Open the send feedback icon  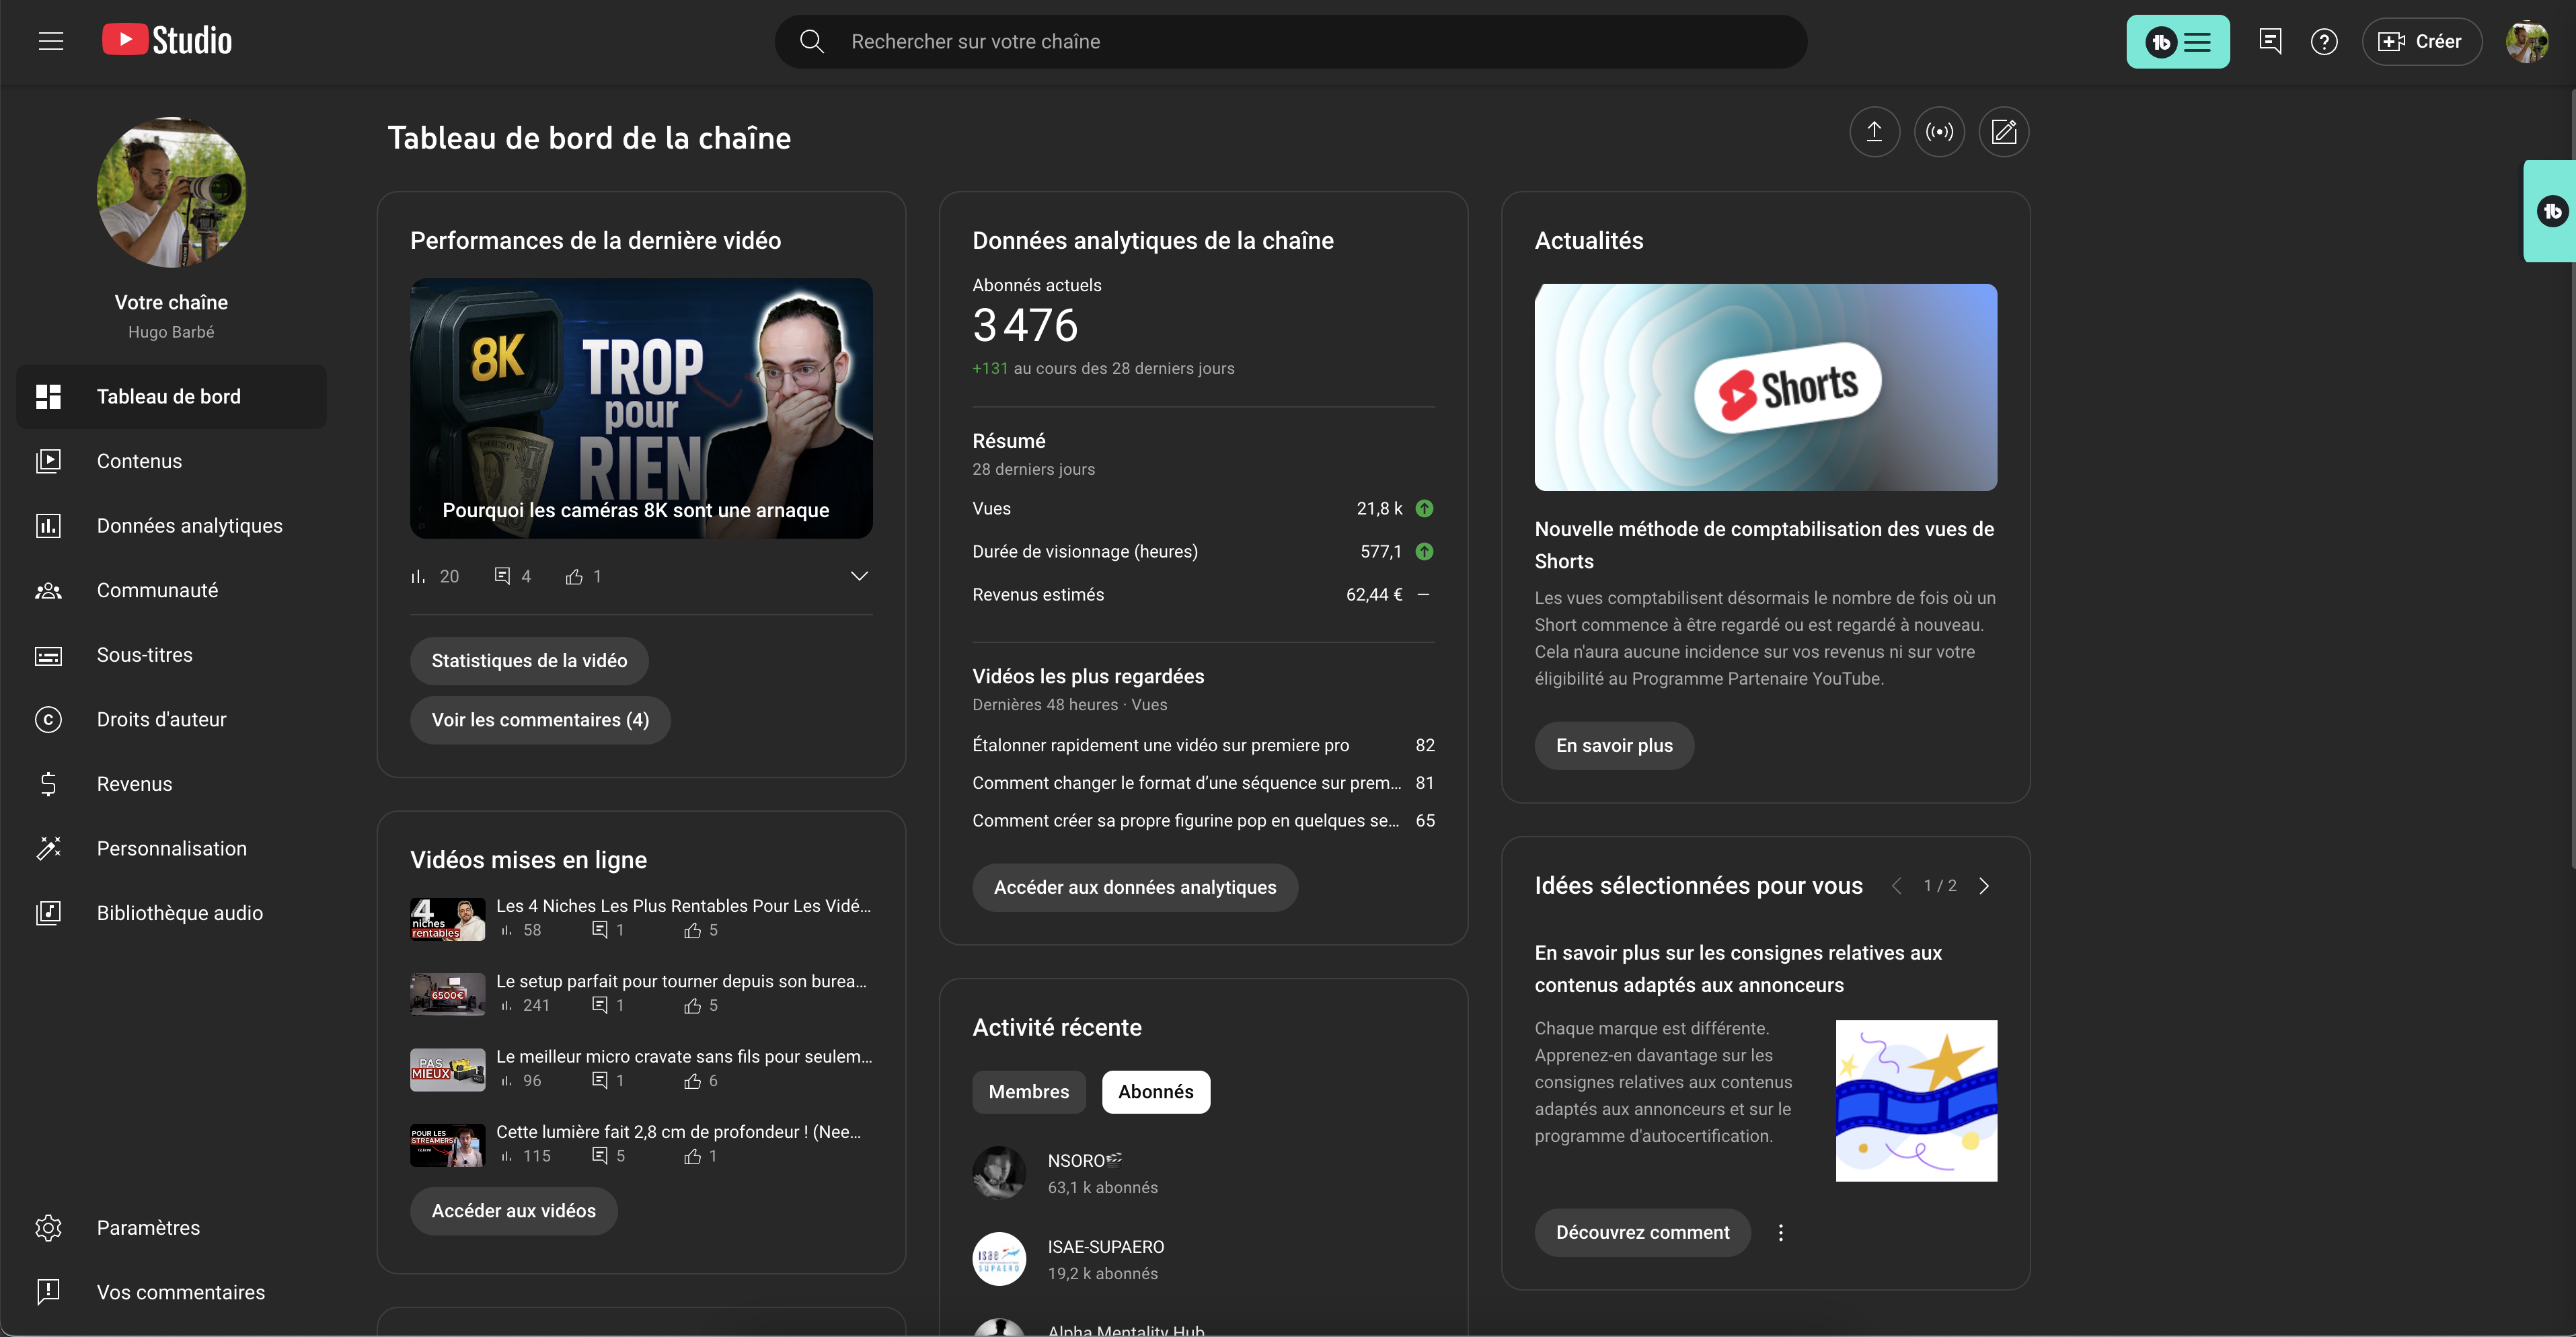pyautogui.click(x=2270, y=41)
